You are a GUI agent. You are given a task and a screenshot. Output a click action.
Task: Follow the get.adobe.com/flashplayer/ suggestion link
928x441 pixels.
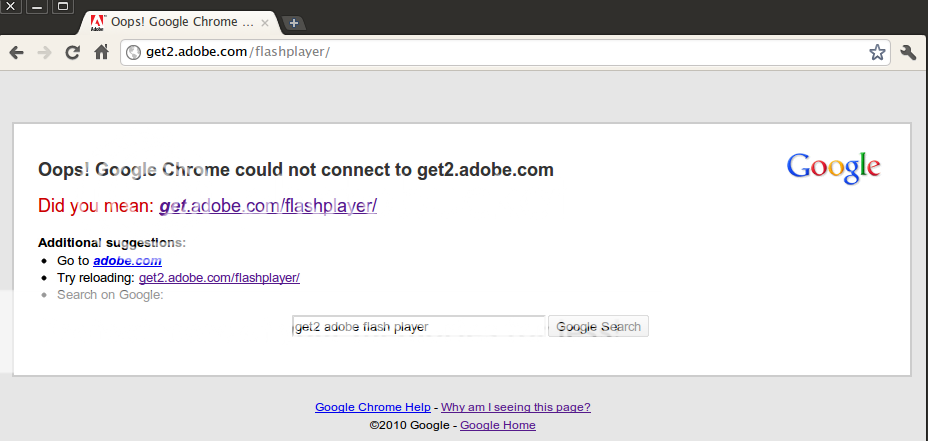(268, 206)
